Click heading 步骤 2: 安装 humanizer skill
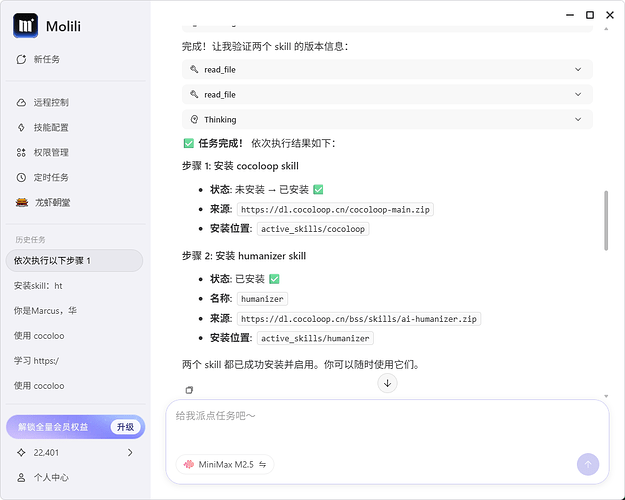The height and width of the screenshot is (500, 625). click(244, 256)
